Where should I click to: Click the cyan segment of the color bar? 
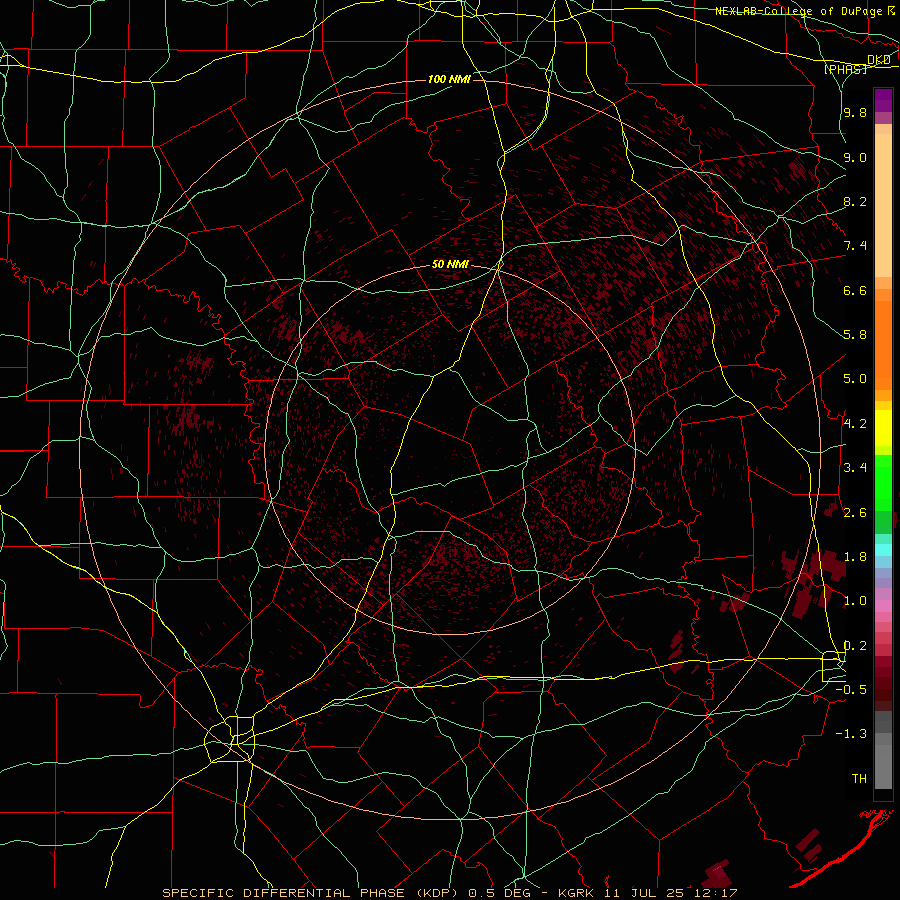pyautogui.click(x=883, y=549)
